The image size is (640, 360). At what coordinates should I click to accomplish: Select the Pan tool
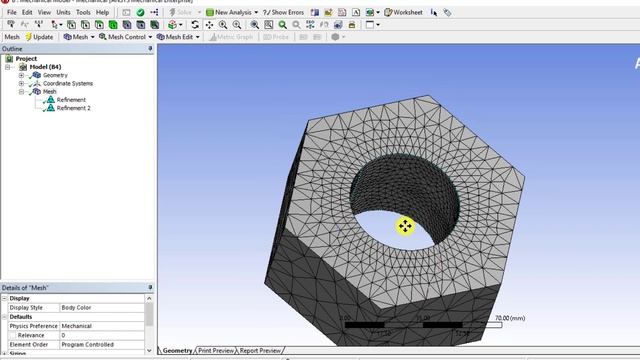pos(209,25)
